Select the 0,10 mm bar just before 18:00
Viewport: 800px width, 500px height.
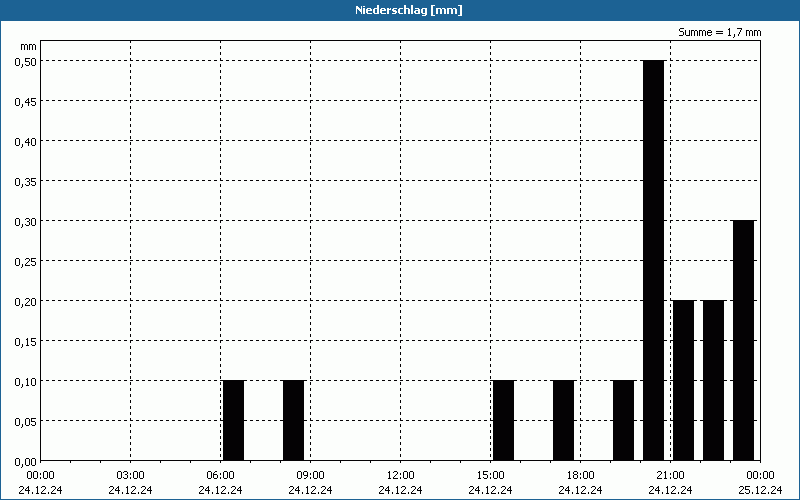[x=564, y=421]
